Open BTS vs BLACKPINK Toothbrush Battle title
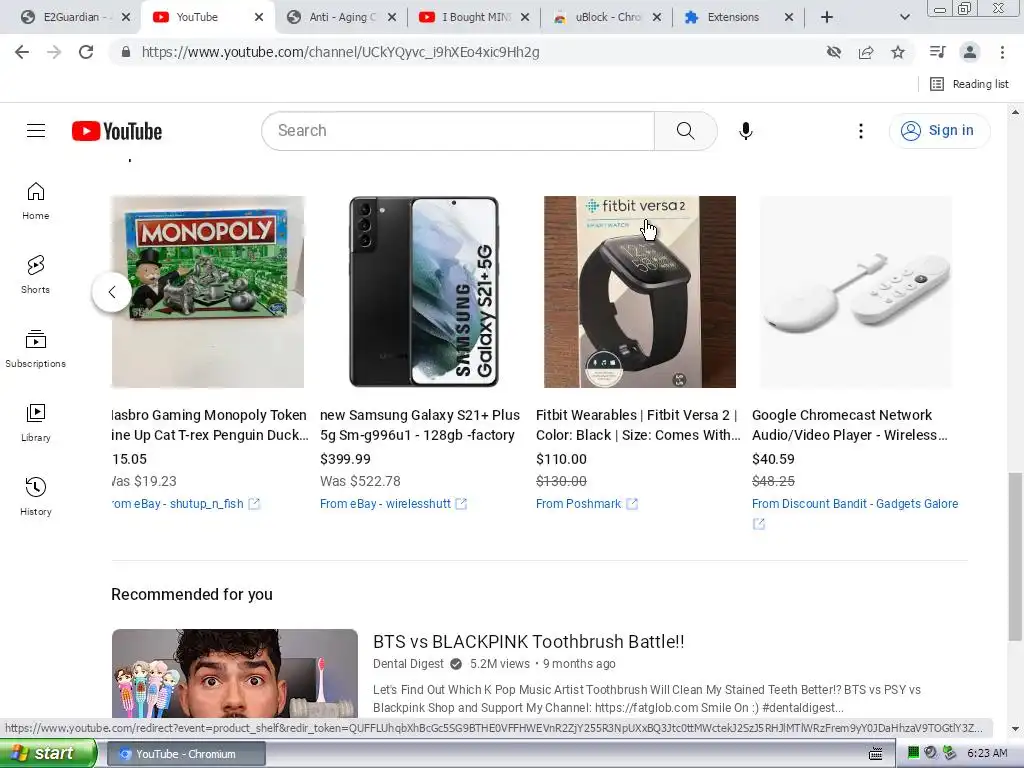 [528, 641]
